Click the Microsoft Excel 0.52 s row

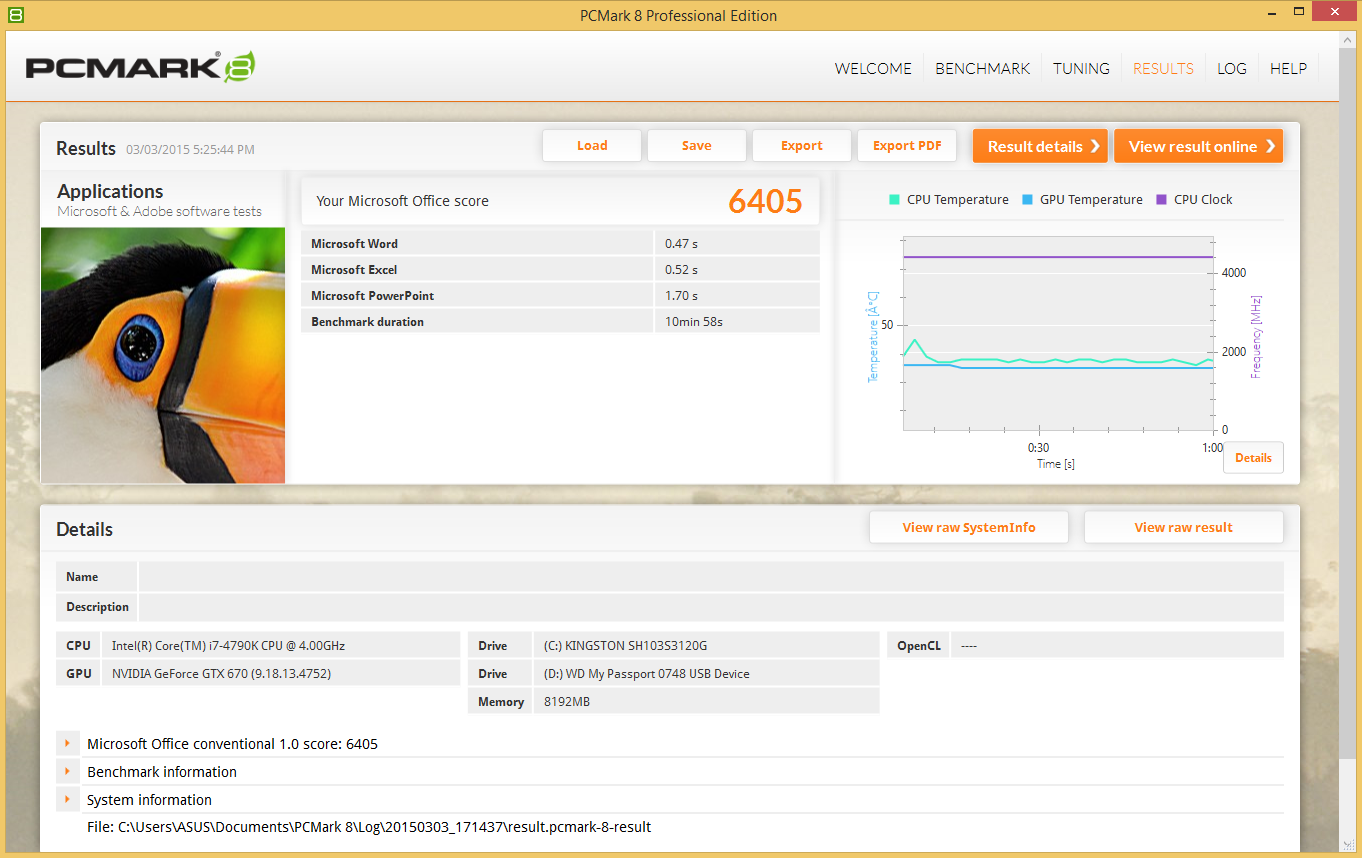(x=560, y=269)
